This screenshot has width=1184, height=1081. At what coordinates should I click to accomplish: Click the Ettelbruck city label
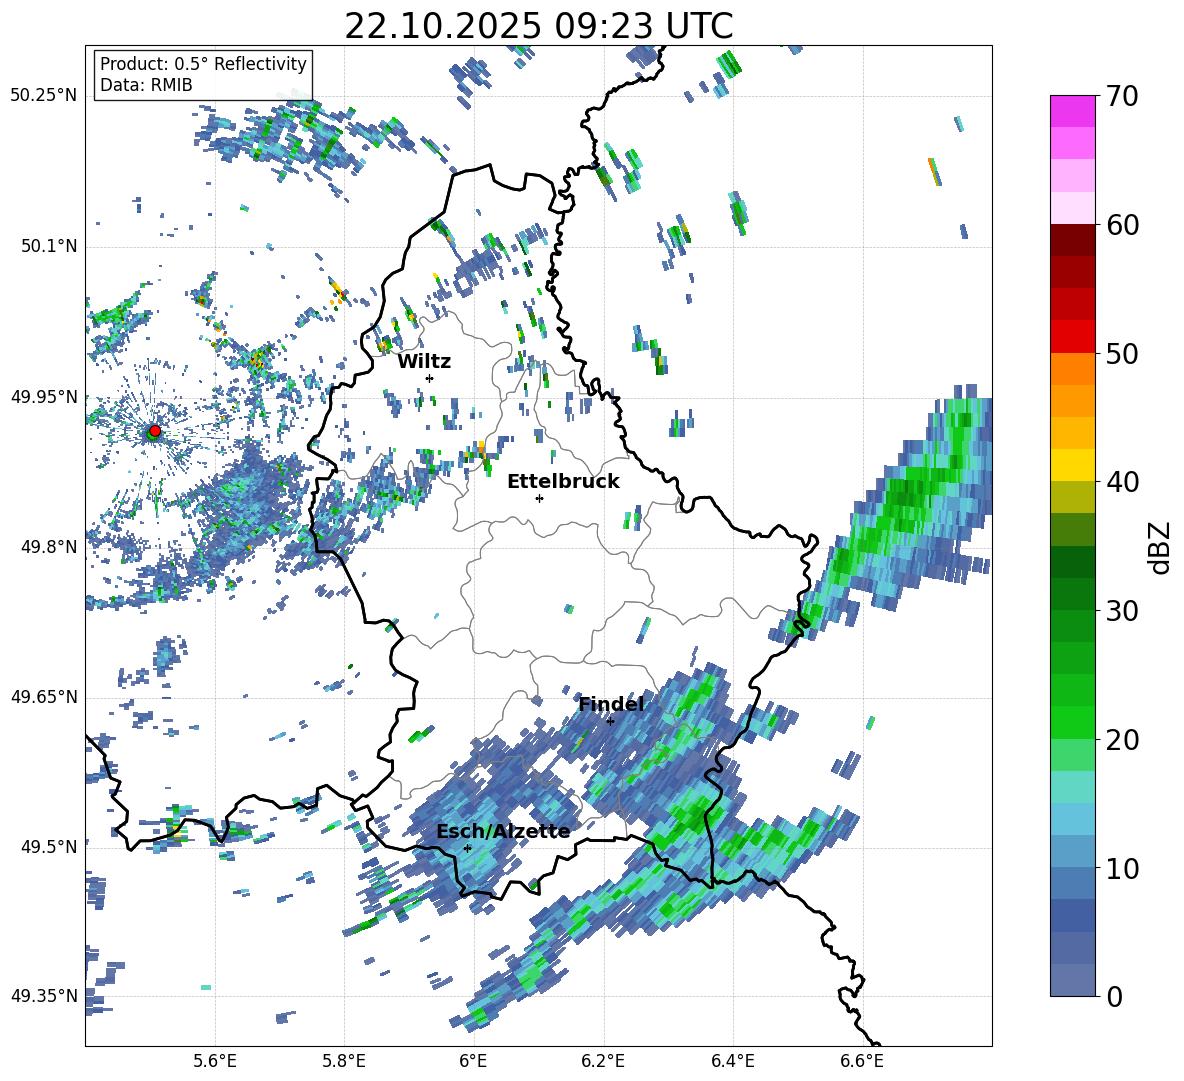[x=563, y=481]
